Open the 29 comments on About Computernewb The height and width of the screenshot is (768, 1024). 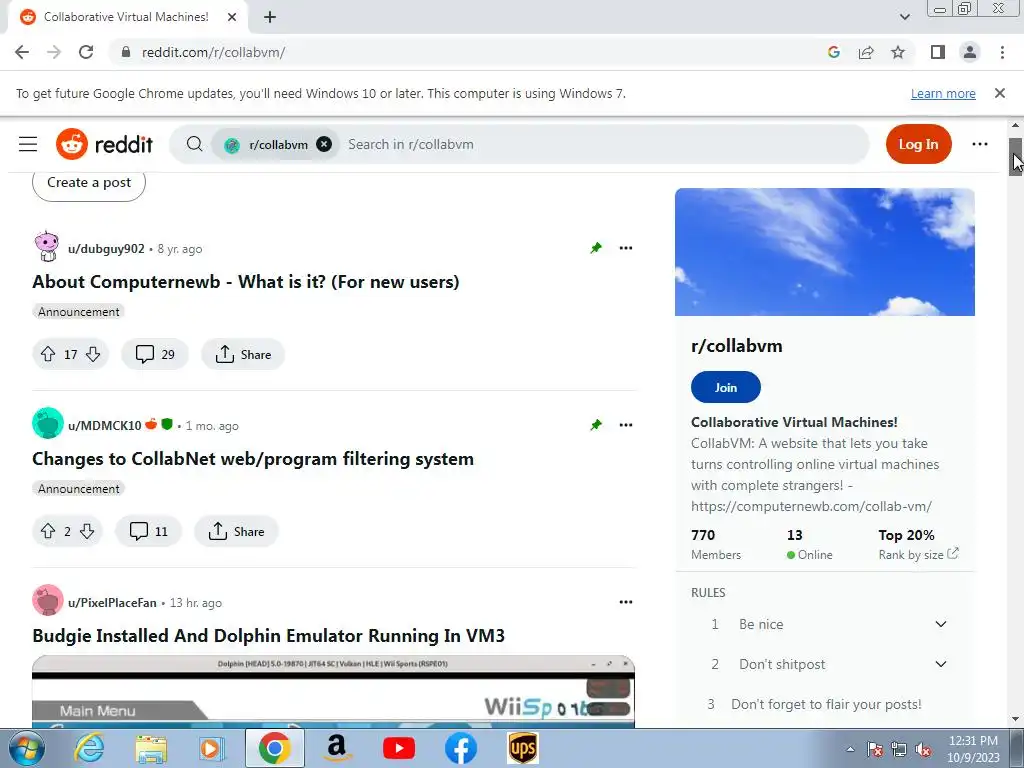pos(155,354)
